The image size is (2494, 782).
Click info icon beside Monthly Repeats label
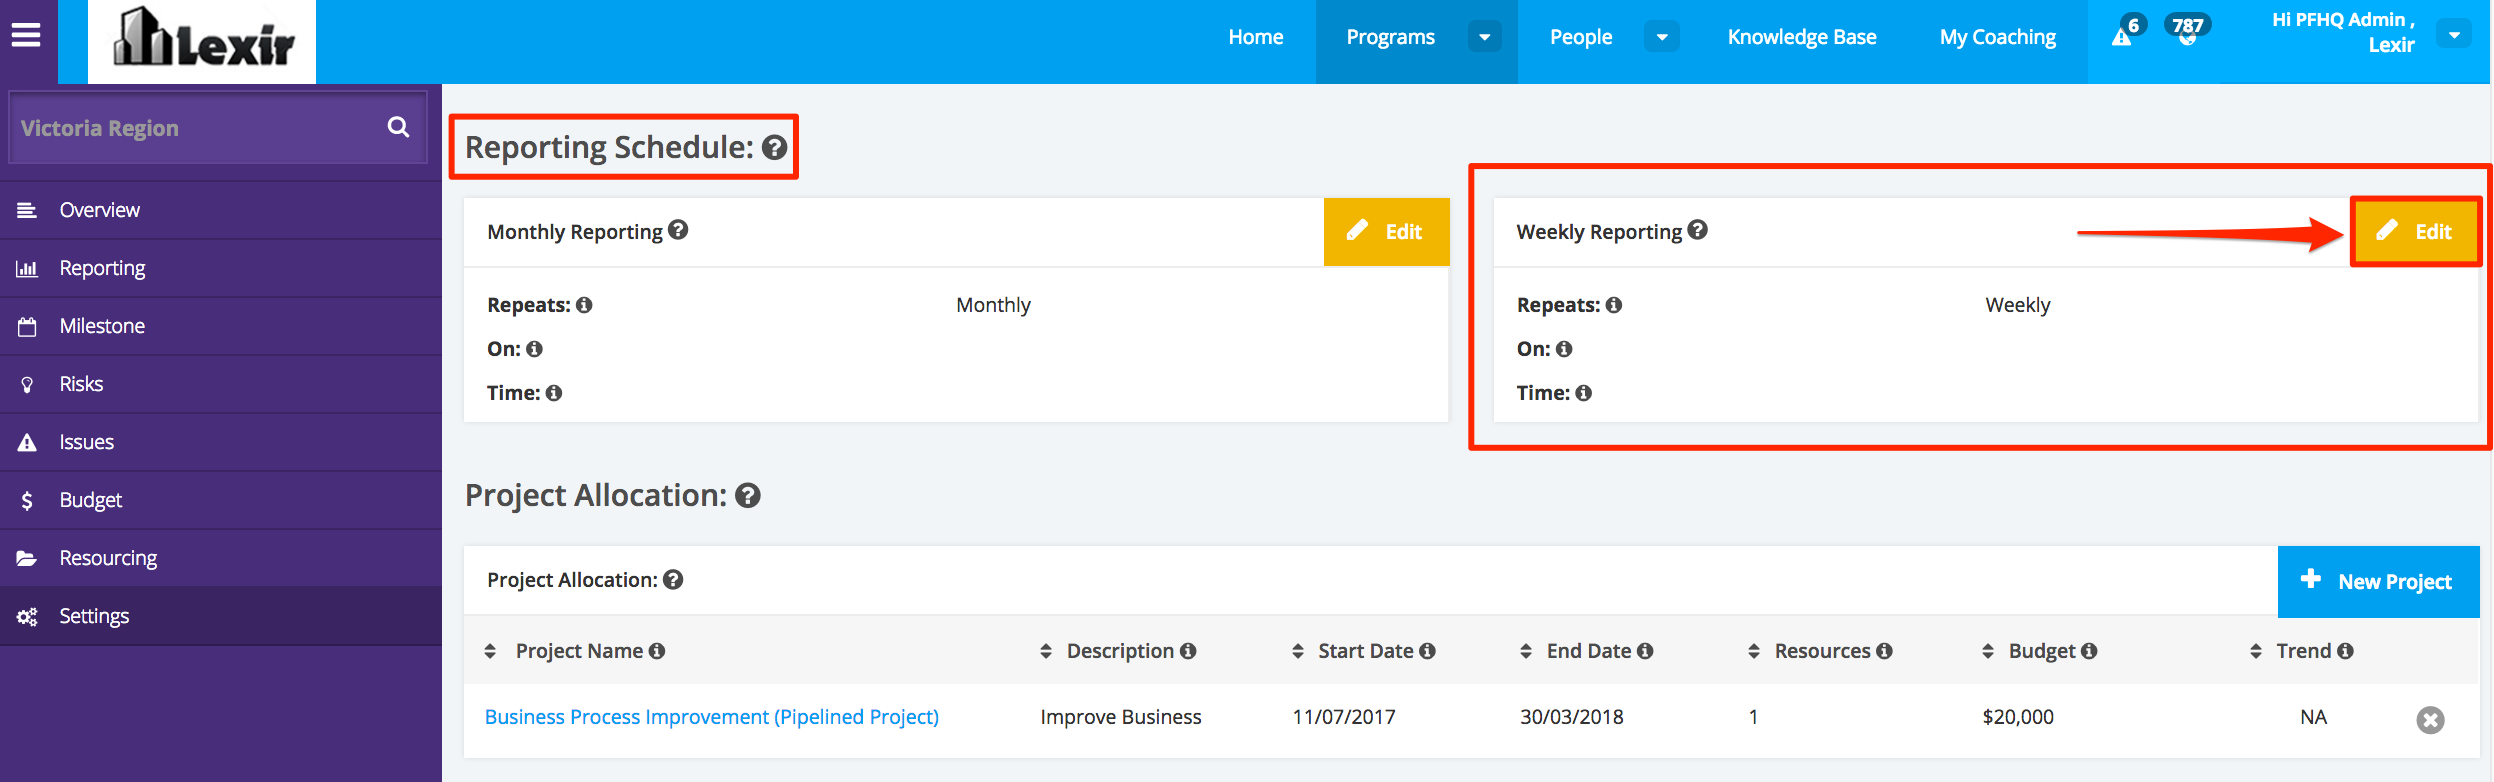click(x=584, y=305)
